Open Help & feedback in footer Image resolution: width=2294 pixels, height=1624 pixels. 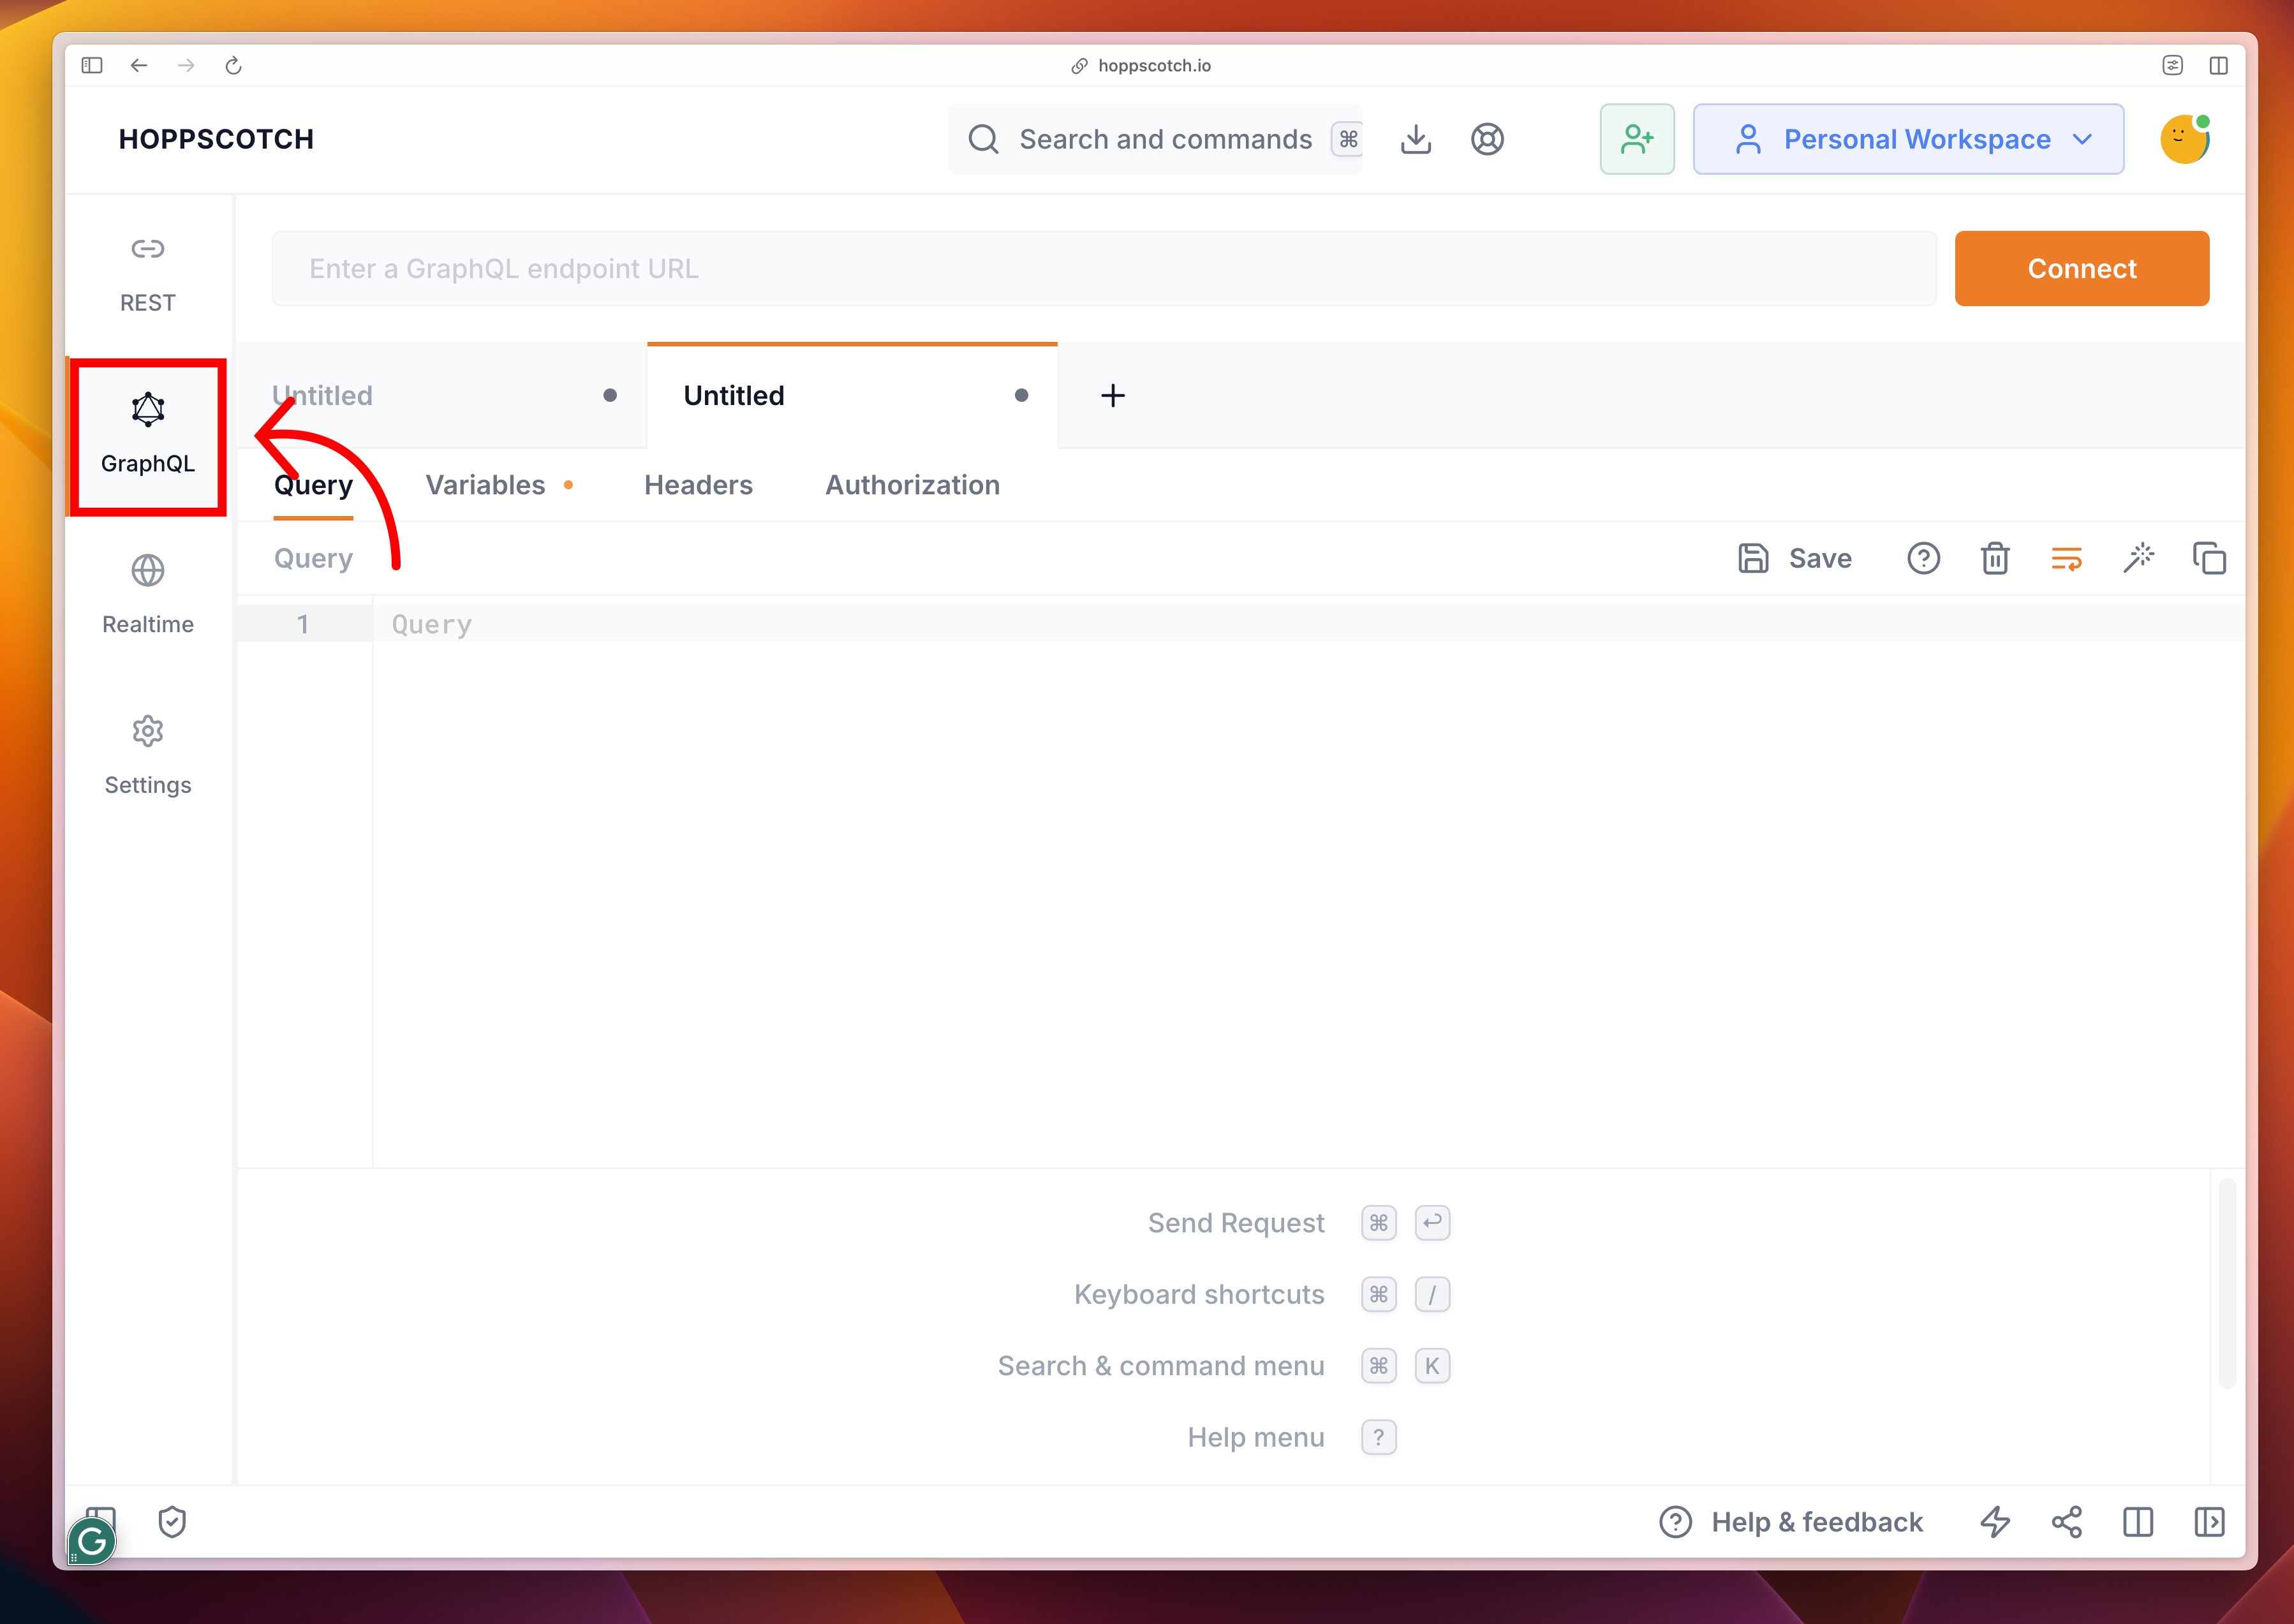point(1790,1522)
